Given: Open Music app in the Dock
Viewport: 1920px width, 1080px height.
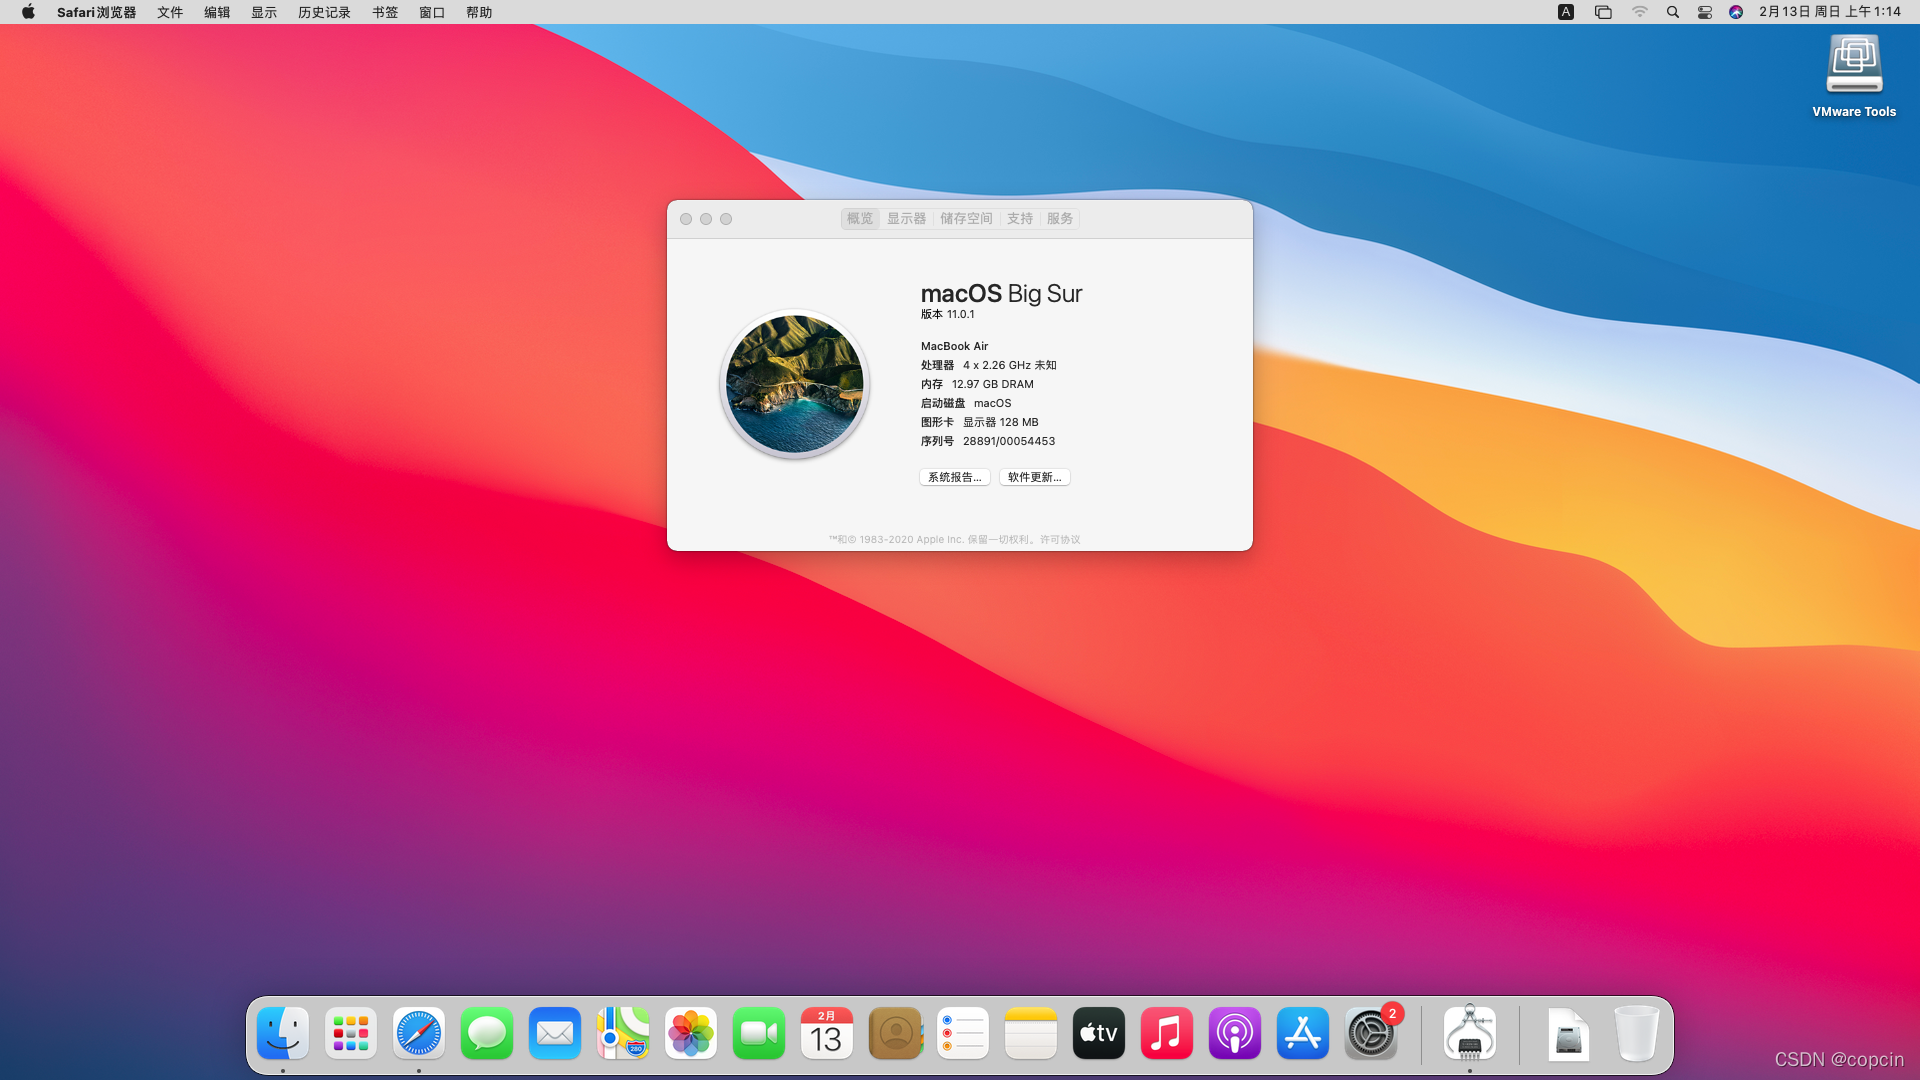Looking at the screenshot, I should tap(1167, 1033).
